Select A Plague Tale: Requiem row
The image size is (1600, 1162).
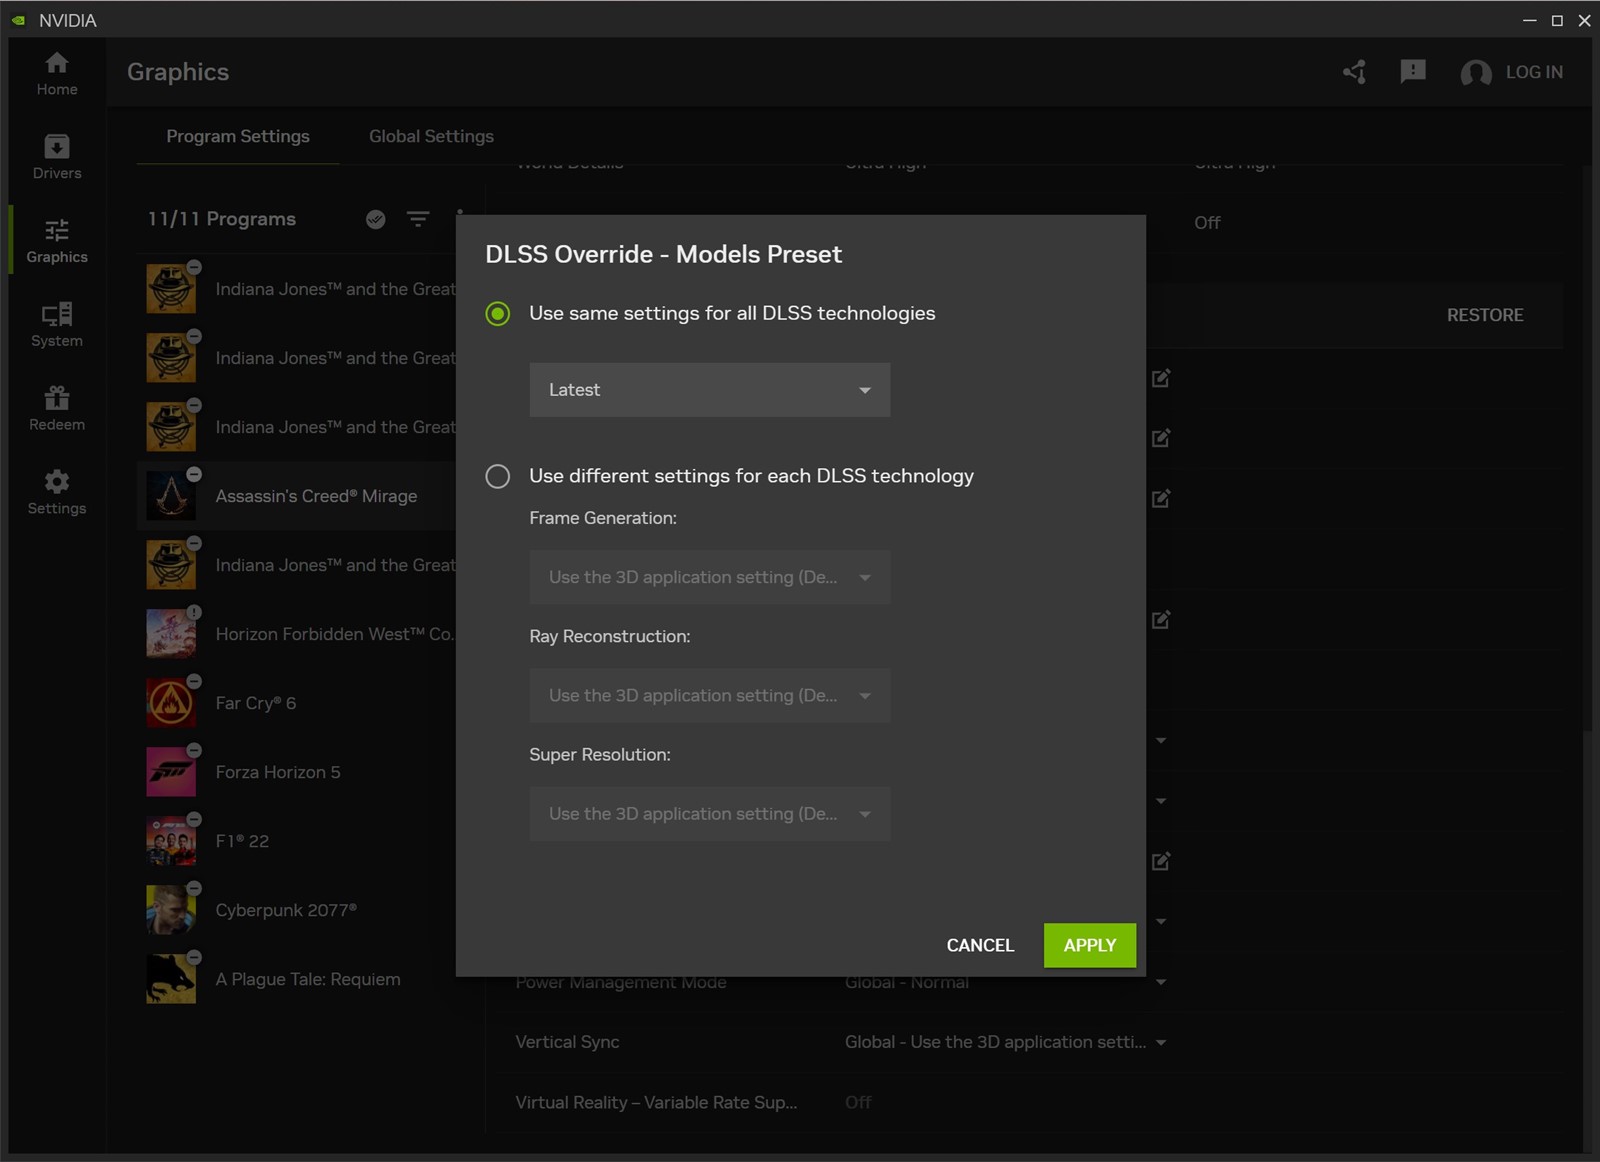tap(308, 979)
